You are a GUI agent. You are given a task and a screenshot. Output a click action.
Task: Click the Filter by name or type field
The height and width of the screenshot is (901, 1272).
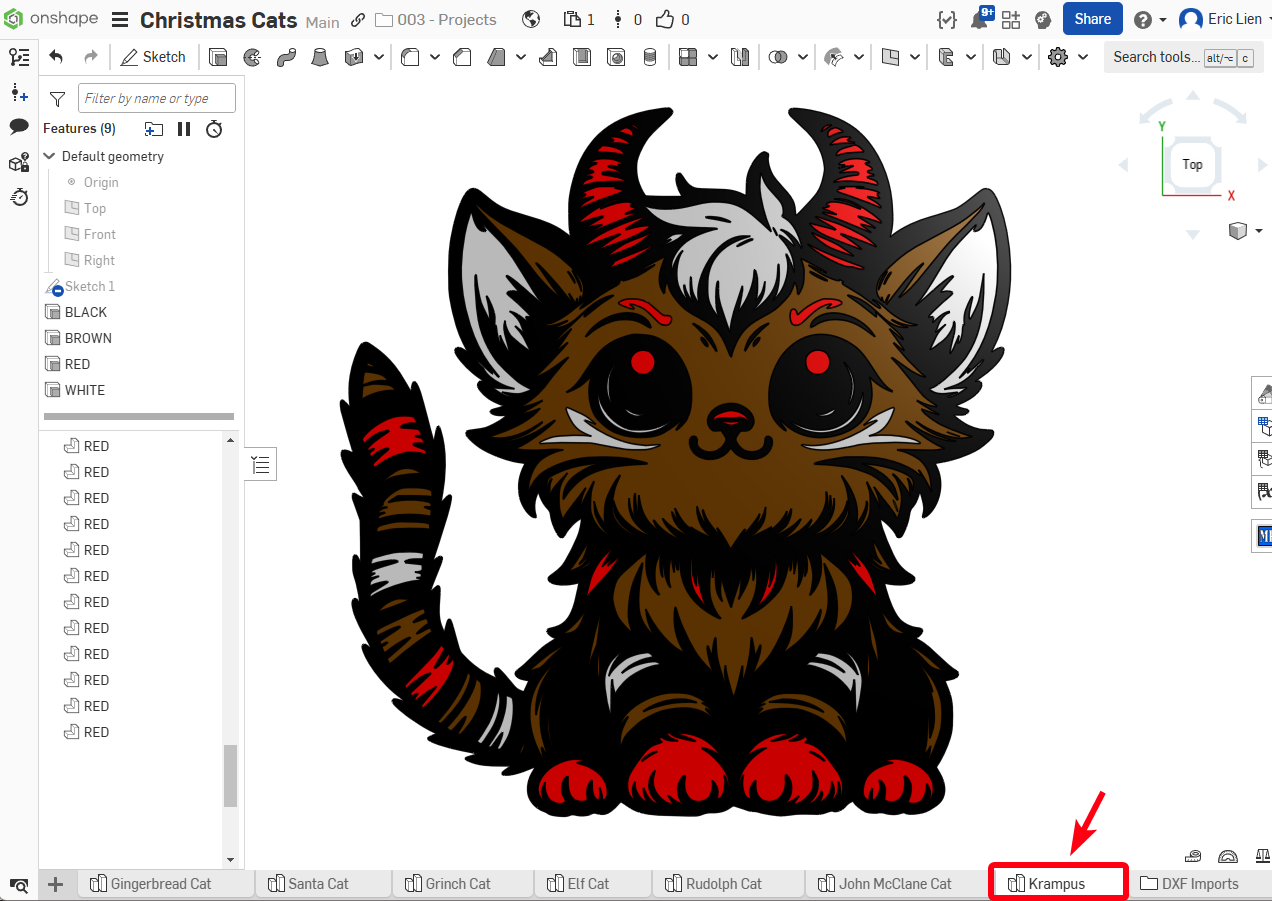tap(157, 98)
